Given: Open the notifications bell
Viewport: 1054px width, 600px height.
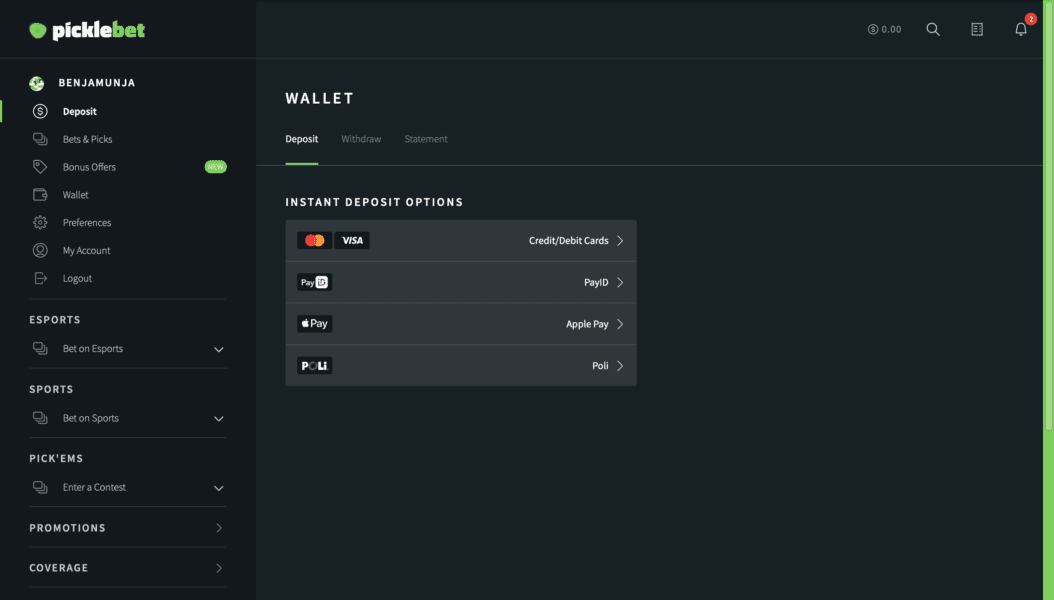Looking at the screenshot, I should [1021, 30].
